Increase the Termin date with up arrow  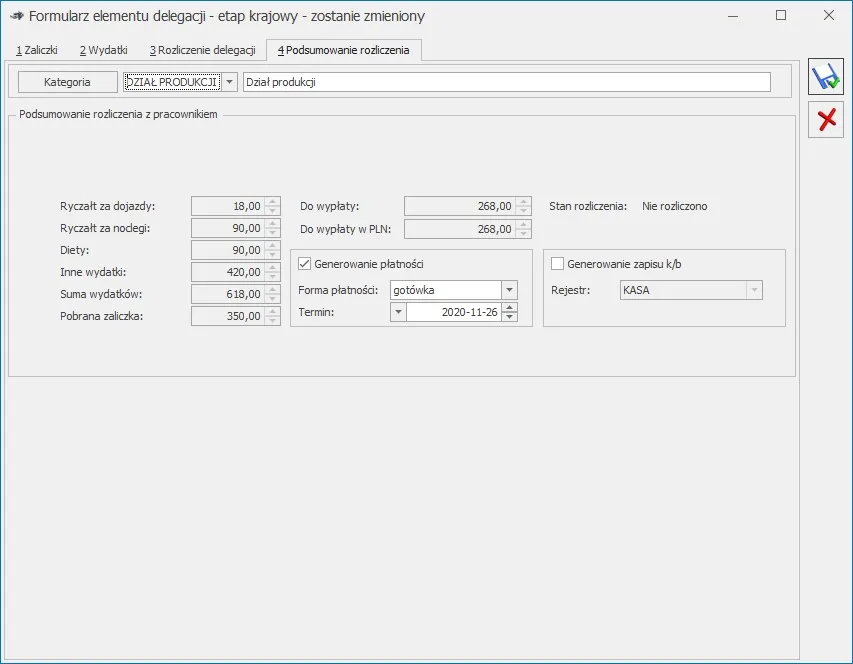[510, 307]
